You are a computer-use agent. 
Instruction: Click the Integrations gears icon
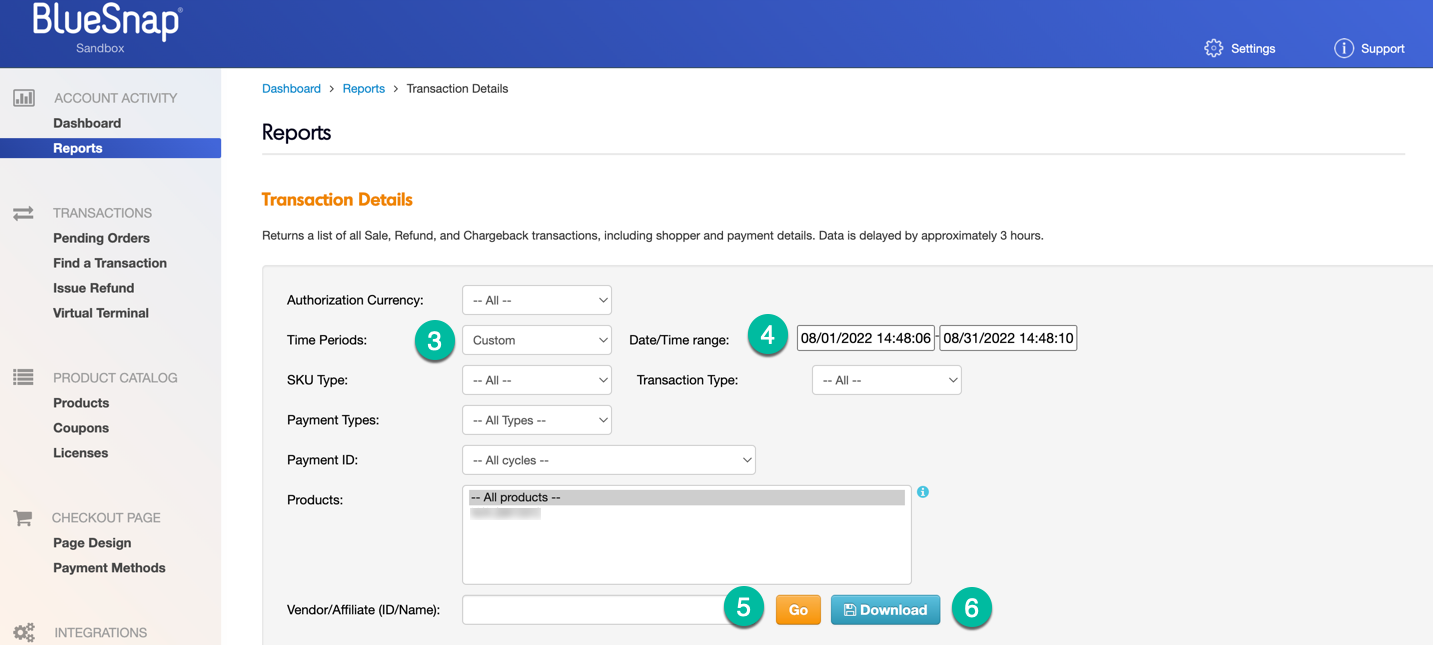point(24,632)
